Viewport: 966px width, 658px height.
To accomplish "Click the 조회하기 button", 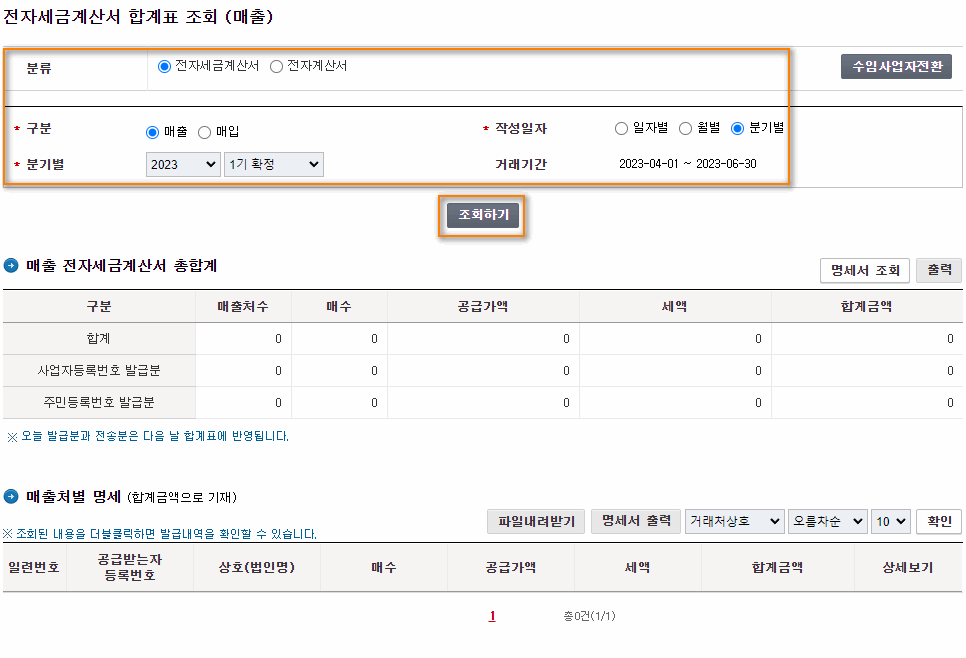I will tap(483, 215).
